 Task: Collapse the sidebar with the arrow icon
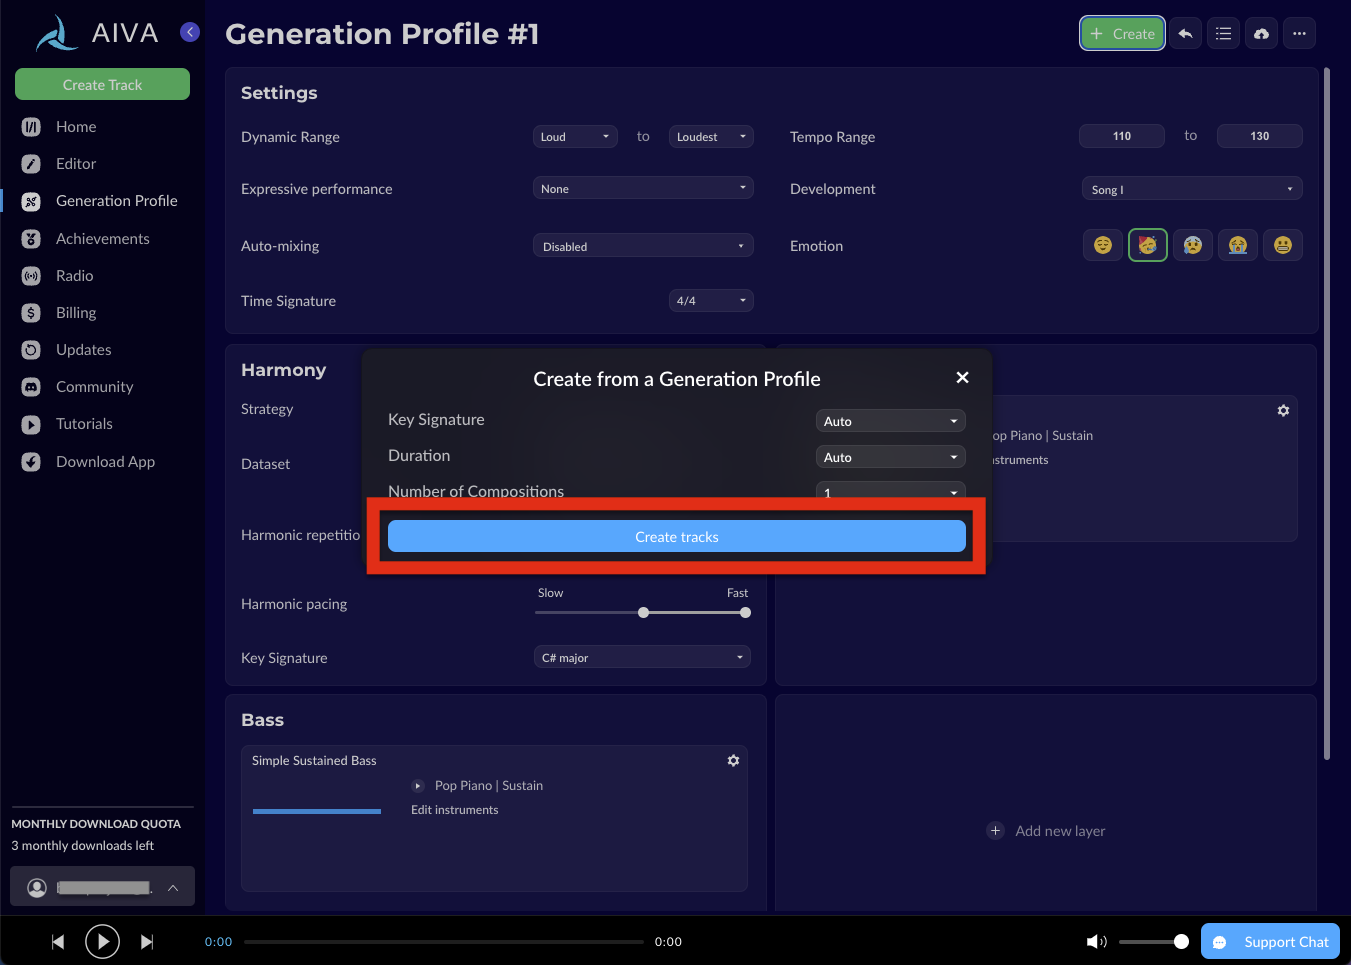click(190, 33)
